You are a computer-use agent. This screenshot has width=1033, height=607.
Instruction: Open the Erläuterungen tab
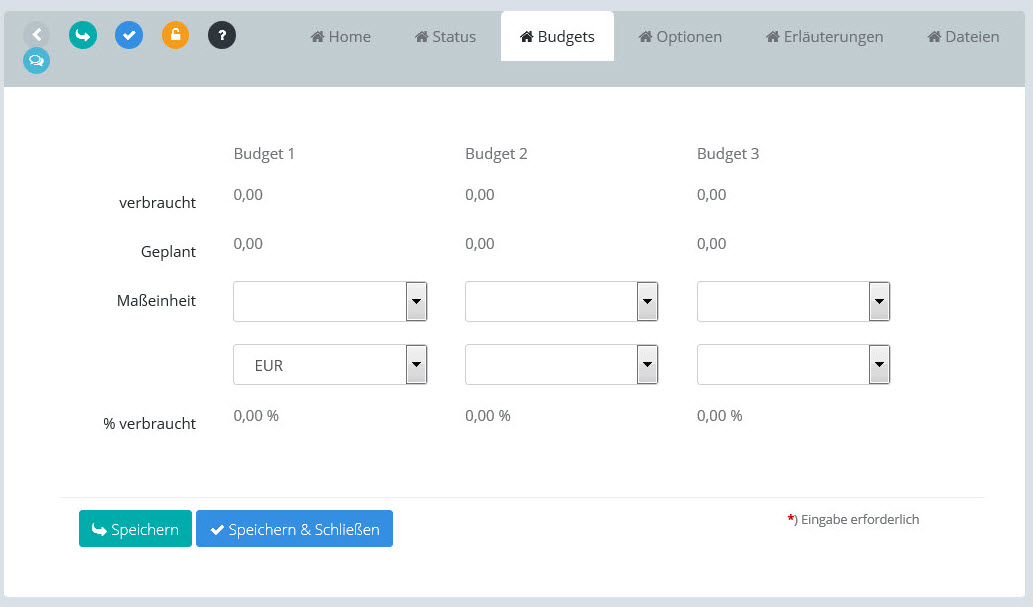coord(824,37)
